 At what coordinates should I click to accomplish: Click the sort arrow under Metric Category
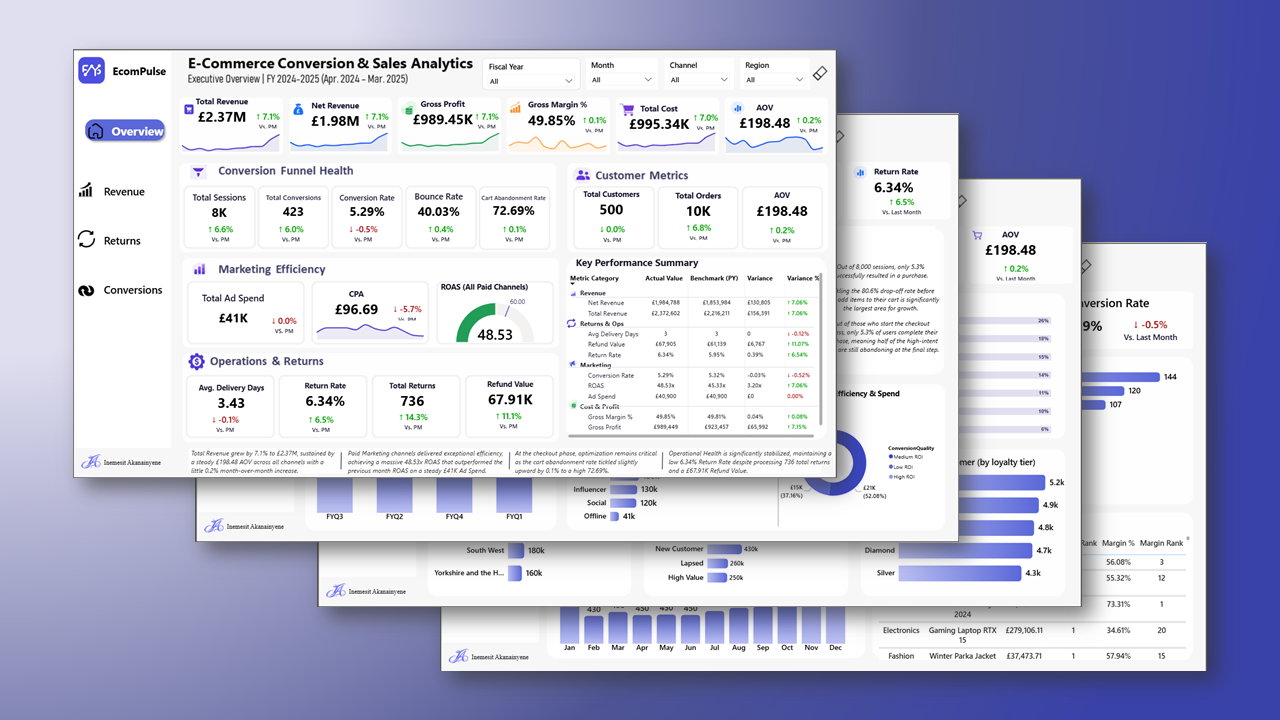[573, 285]
